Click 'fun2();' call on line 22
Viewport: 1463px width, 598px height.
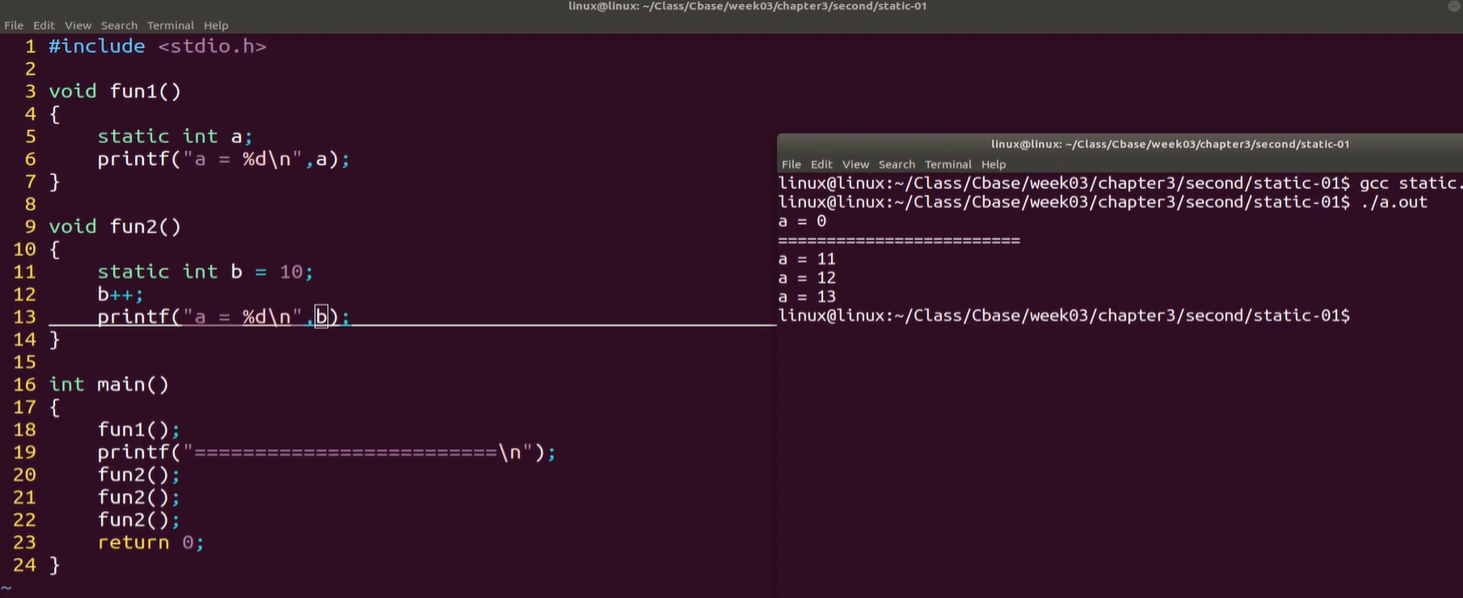point(139,521)
